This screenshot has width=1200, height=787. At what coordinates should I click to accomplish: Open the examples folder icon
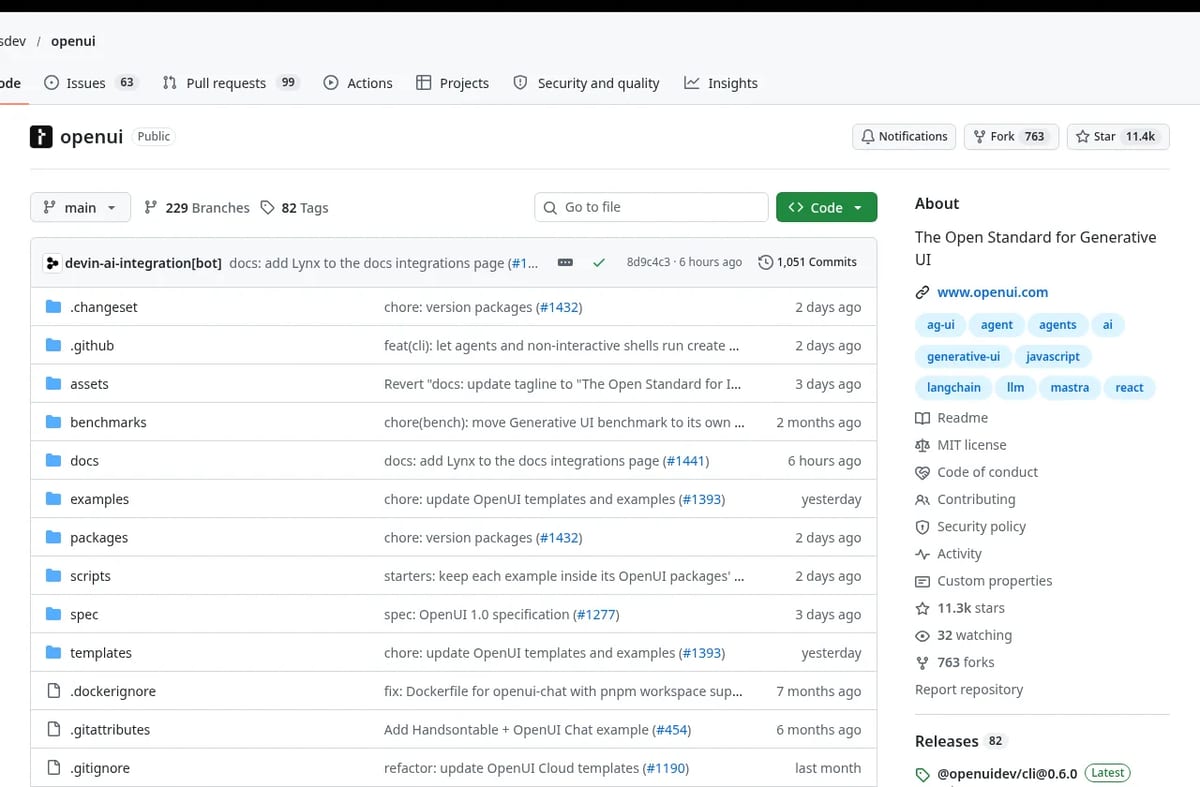54,499
